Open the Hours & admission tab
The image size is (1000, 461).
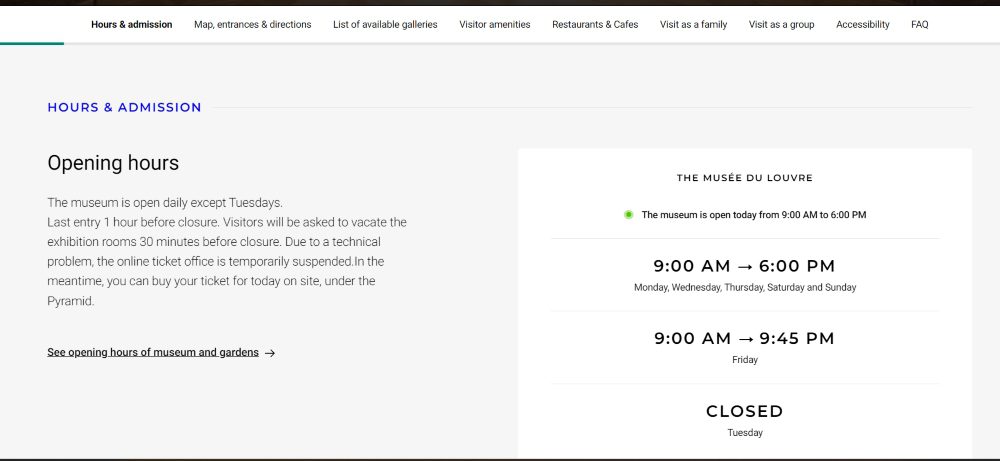click(x=131, y=25)
